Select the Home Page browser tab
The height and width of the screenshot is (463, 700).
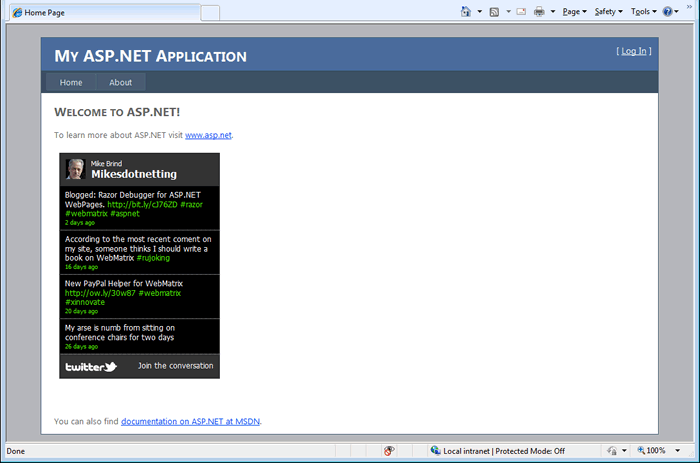(105, 13)
